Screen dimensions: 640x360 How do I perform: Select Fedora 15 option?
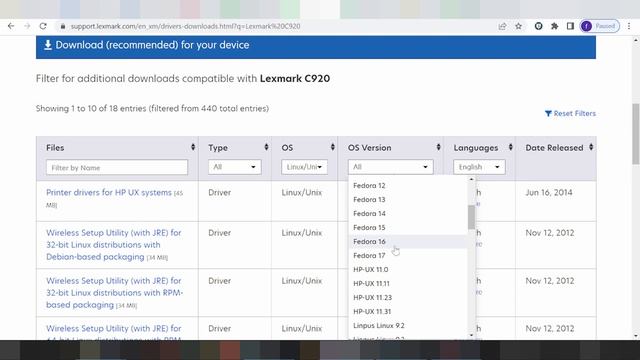pos(408,227)
